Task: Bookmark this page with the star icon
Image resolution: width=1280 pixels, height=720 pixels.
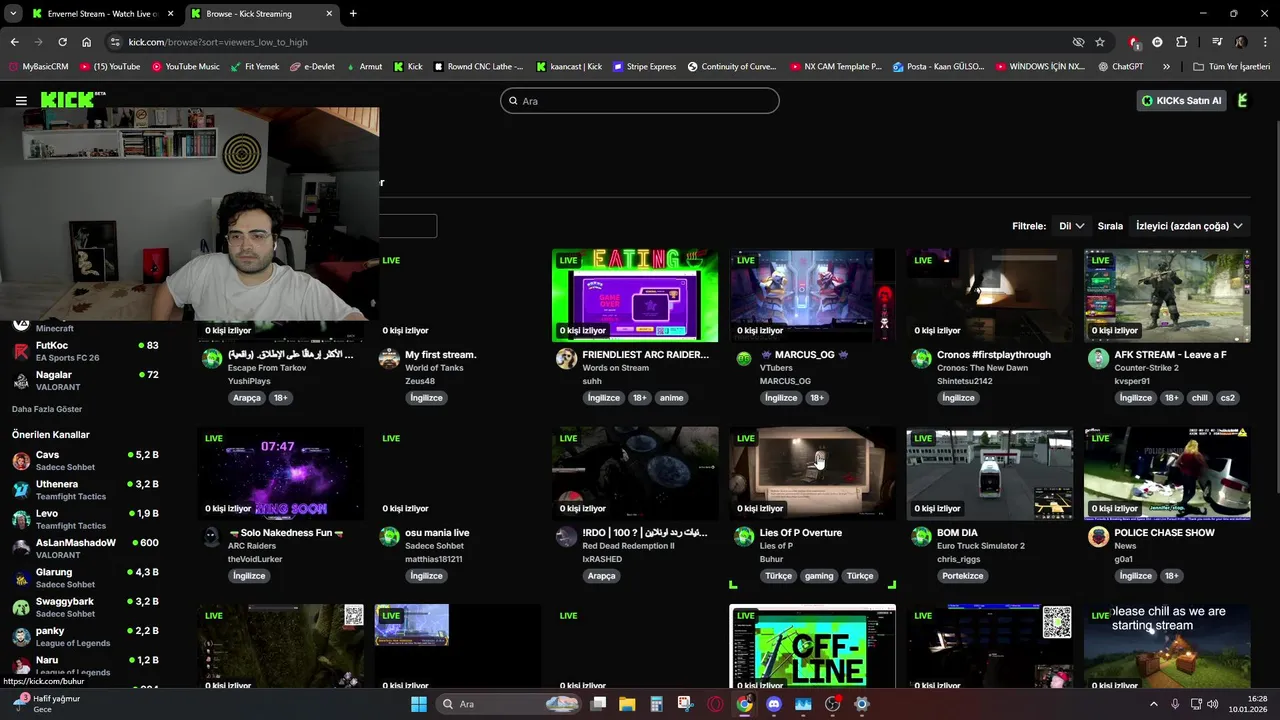Action: pyautogui.click(x=1100, y=42)
